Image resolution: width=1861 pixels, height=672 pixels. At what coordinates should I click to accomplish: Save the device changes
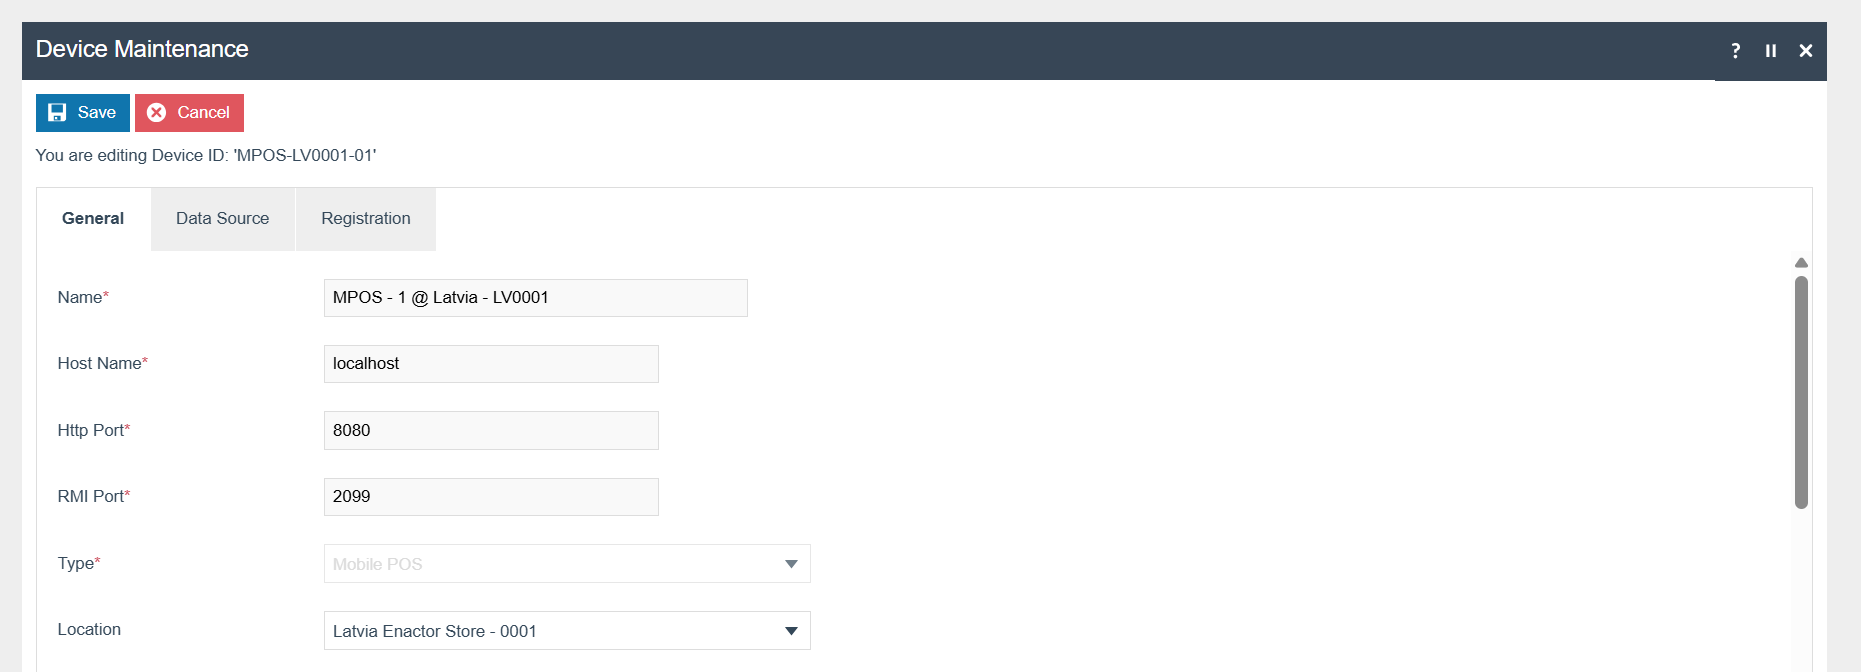83,113
